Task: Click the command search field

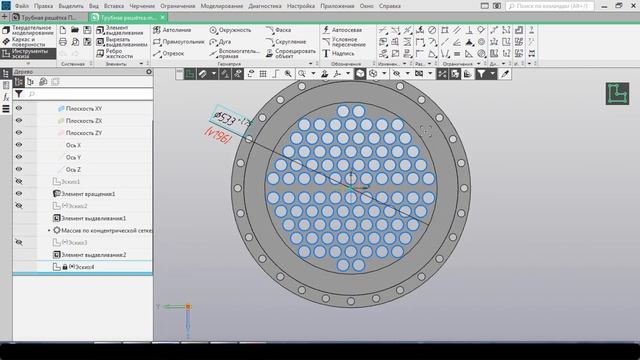Action: pyautogui.click(x=549, y=6)
